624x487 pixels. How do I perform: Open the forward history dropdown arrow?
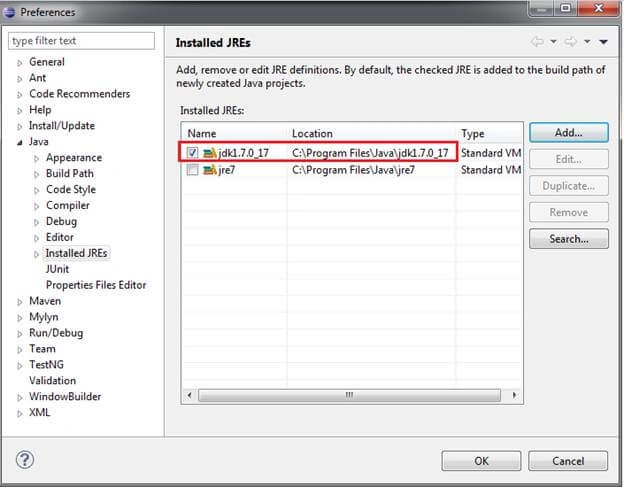click(587, 41)
